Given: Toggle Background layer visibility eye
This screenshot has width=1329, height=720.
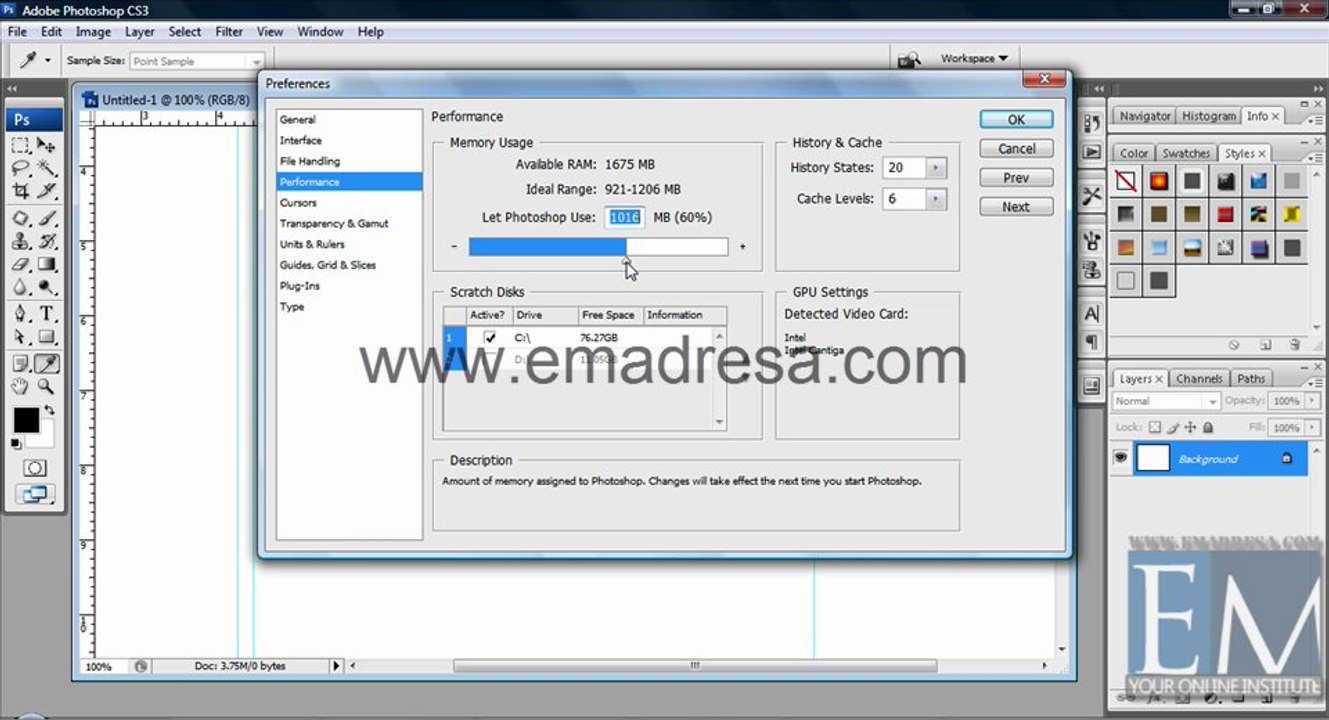Looking at the screenshot, I should coord(1121,458).
